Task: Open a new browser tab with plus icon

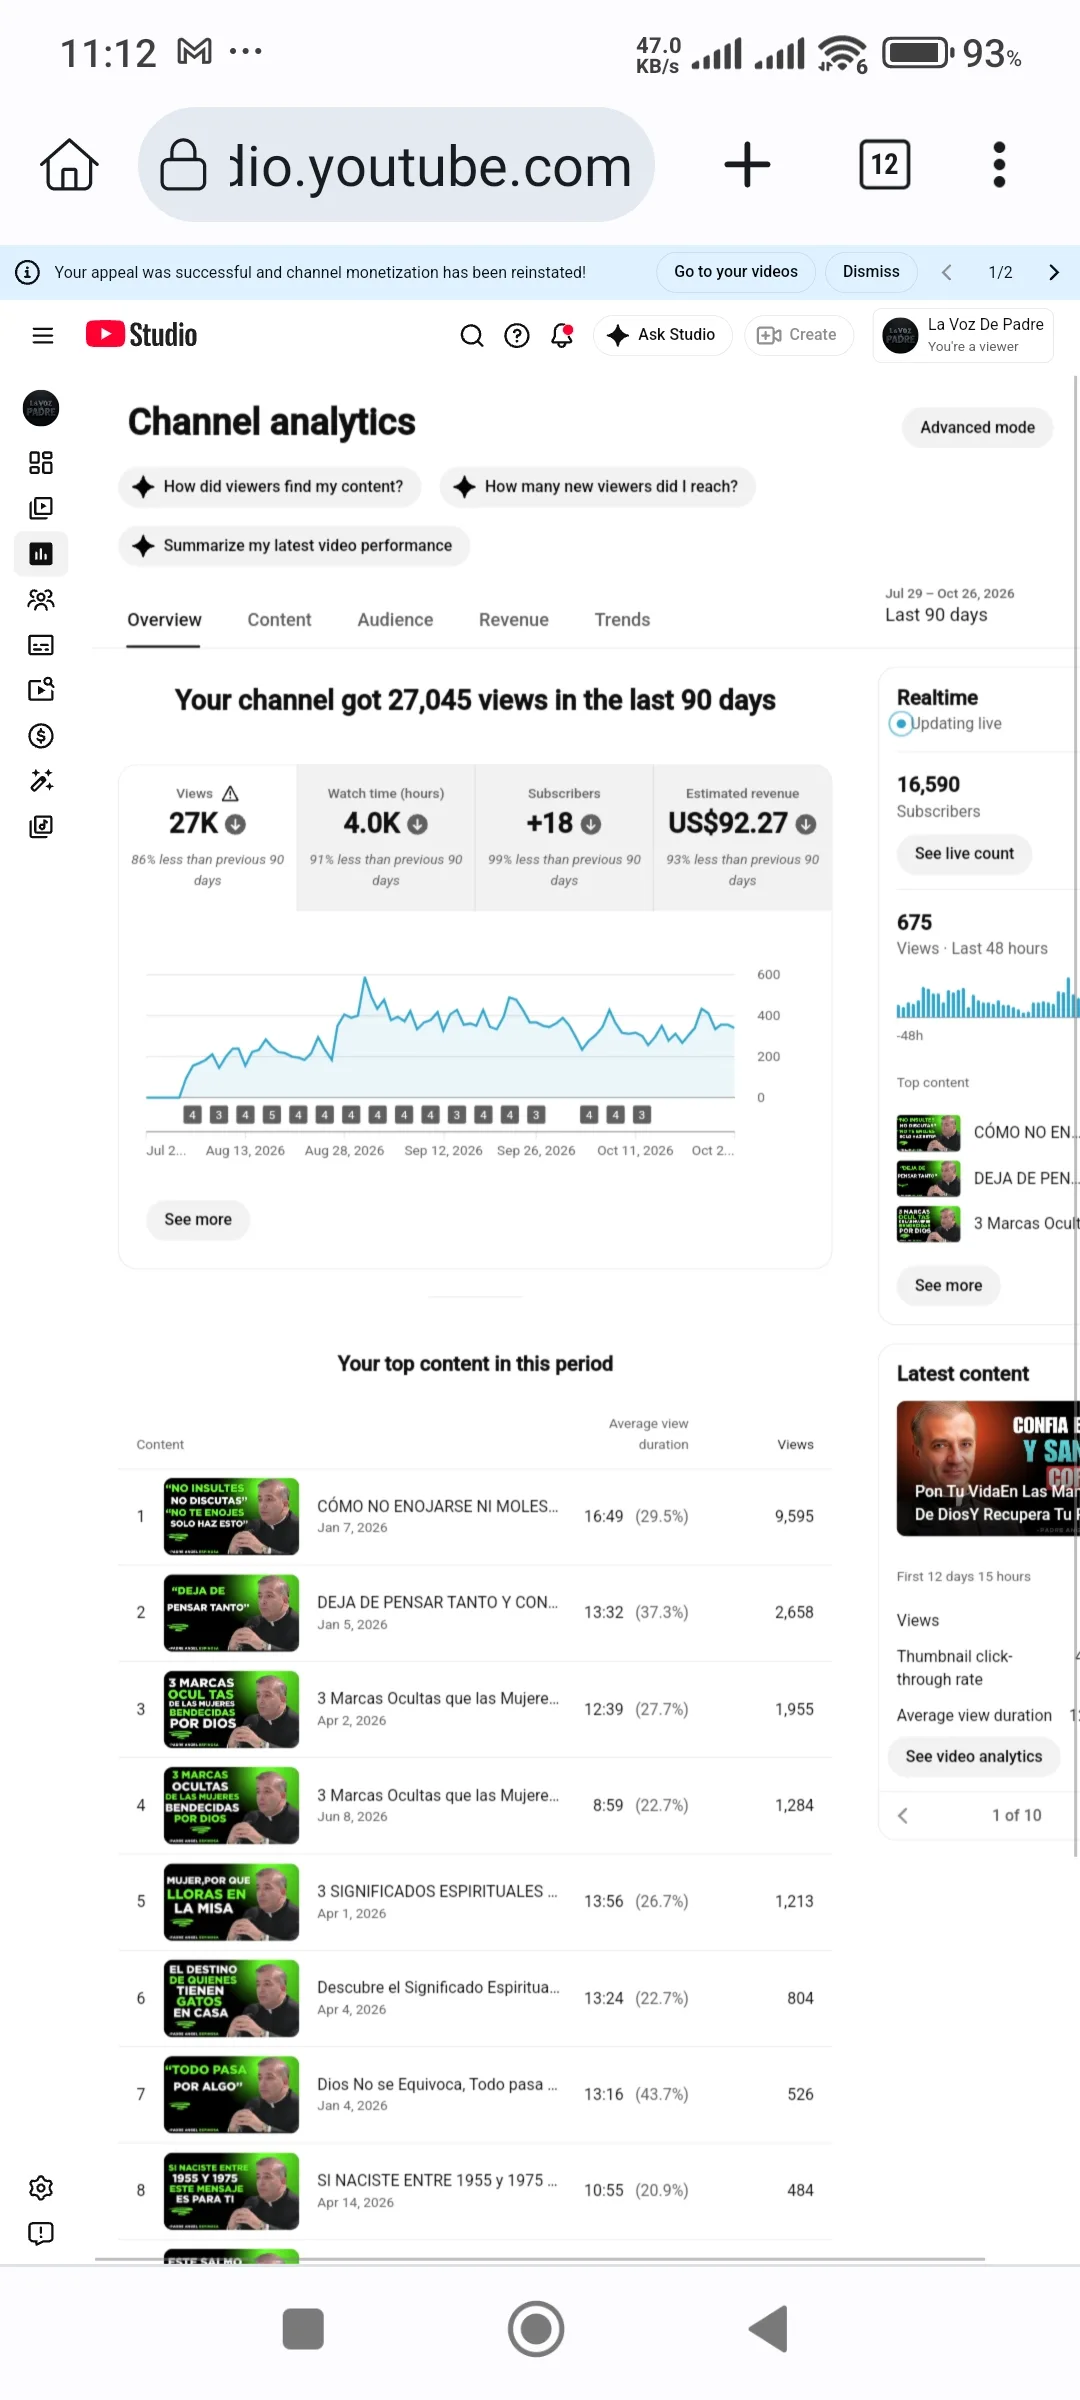Action: [x=747, y=165]
